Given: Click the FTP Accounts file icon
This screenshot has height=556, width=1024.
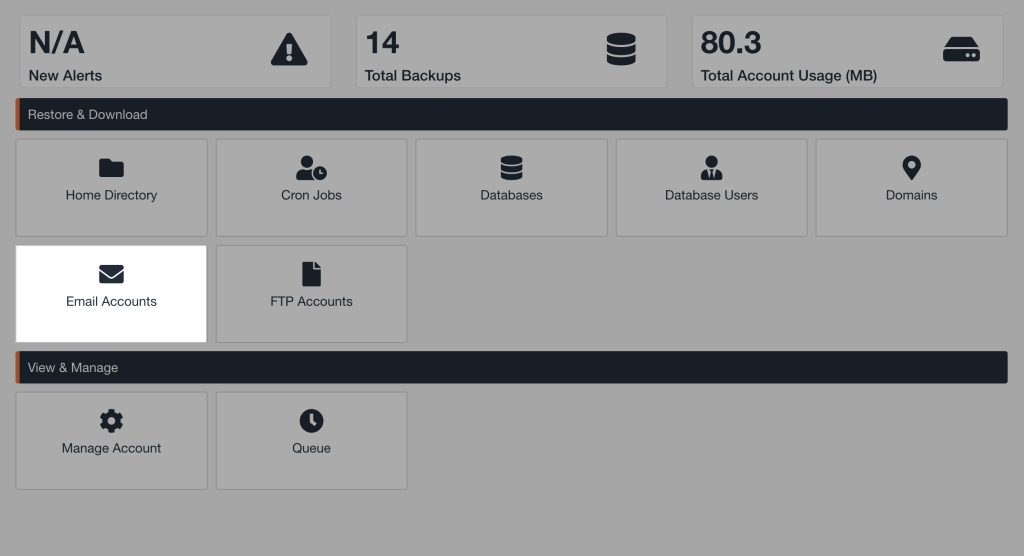Looking at the screenshot, I should (x=311, y=274).
